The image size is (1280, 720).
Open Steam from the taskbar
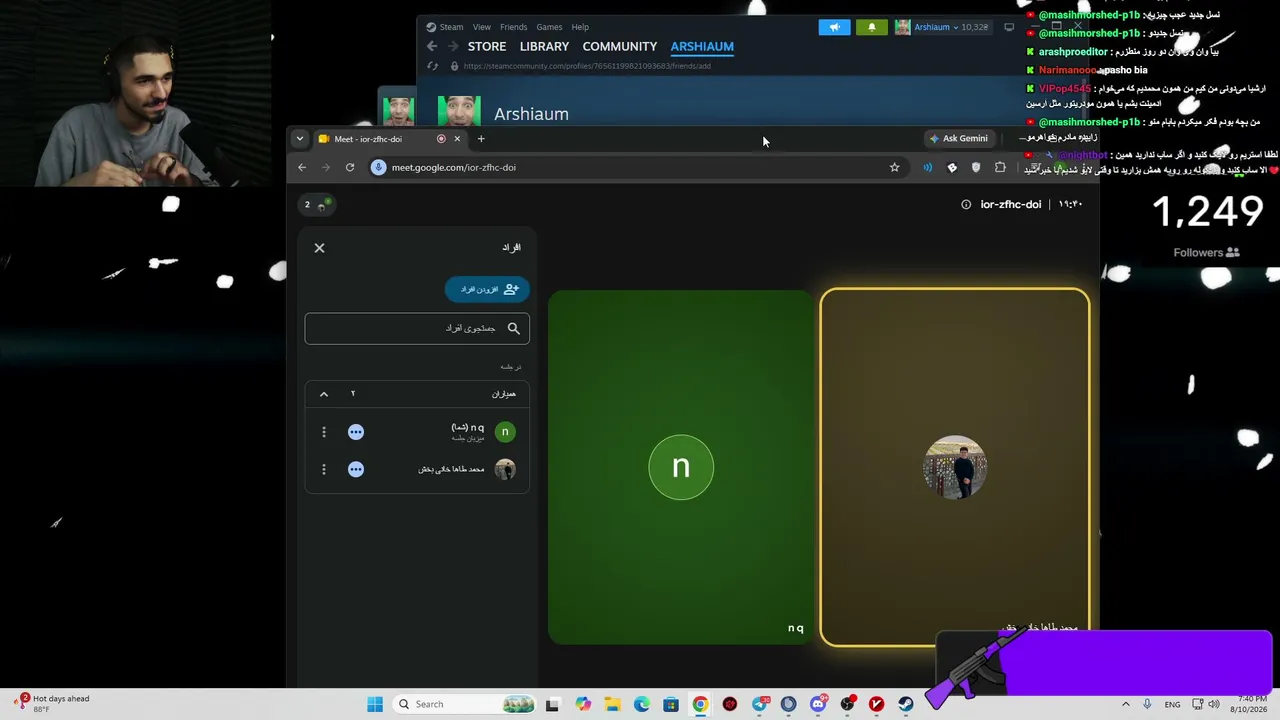pos(906,704)
